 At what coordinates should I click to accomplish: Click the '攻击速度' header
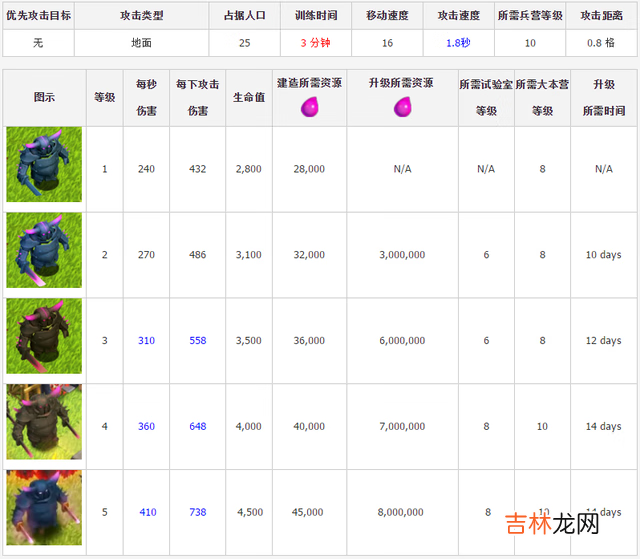459,16
